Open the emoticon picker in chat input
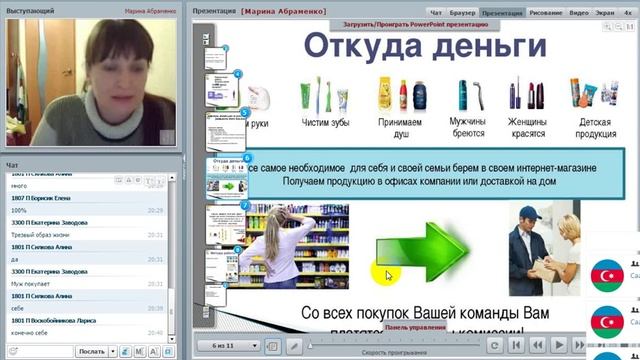This screenshot has height=360, width=640. point(13,351)
